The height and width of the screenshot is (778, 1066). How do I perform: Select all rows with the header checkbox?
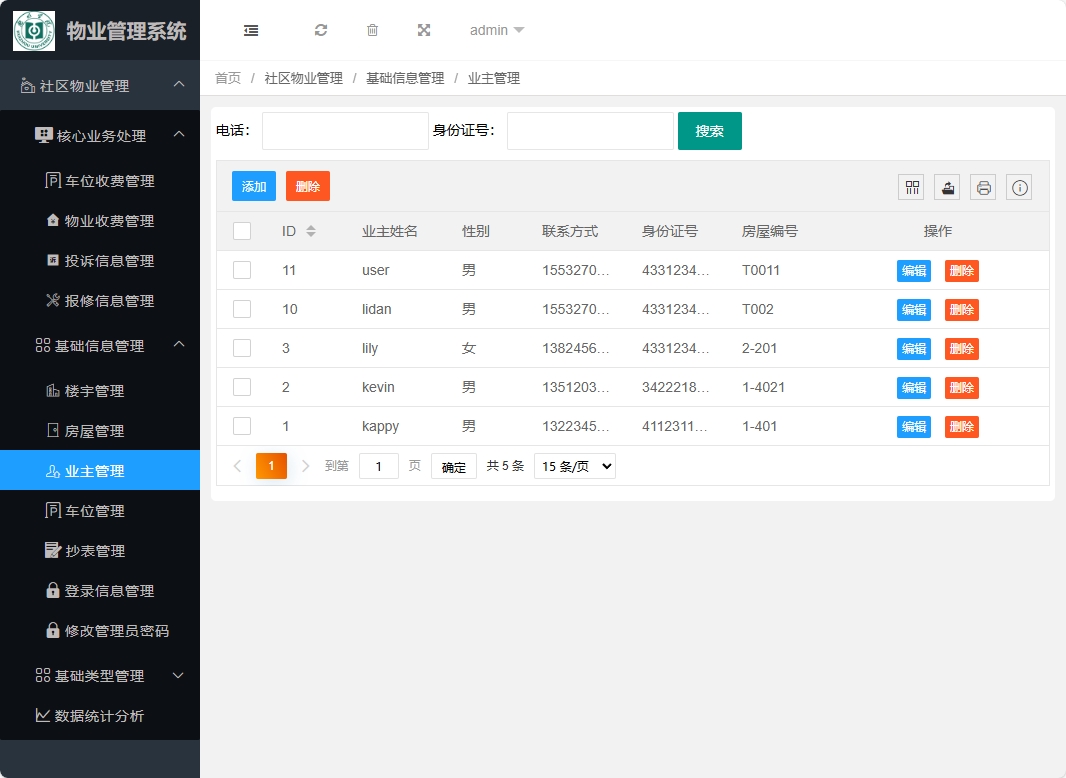[241, 230]
